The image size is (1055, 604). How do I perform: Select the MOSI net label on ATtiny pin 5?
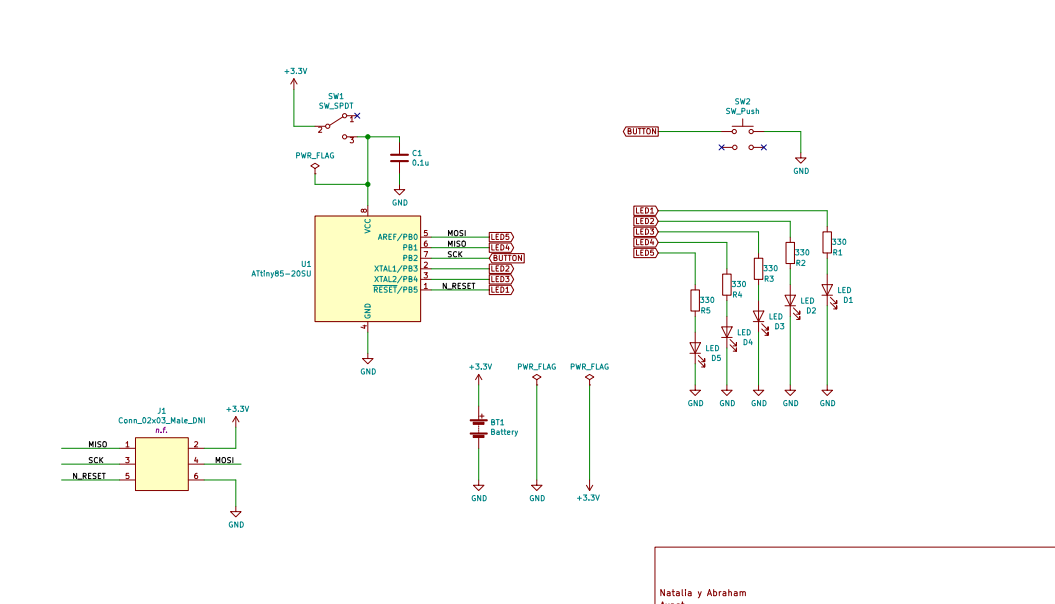pyautogui.click(x=457, y=233)
